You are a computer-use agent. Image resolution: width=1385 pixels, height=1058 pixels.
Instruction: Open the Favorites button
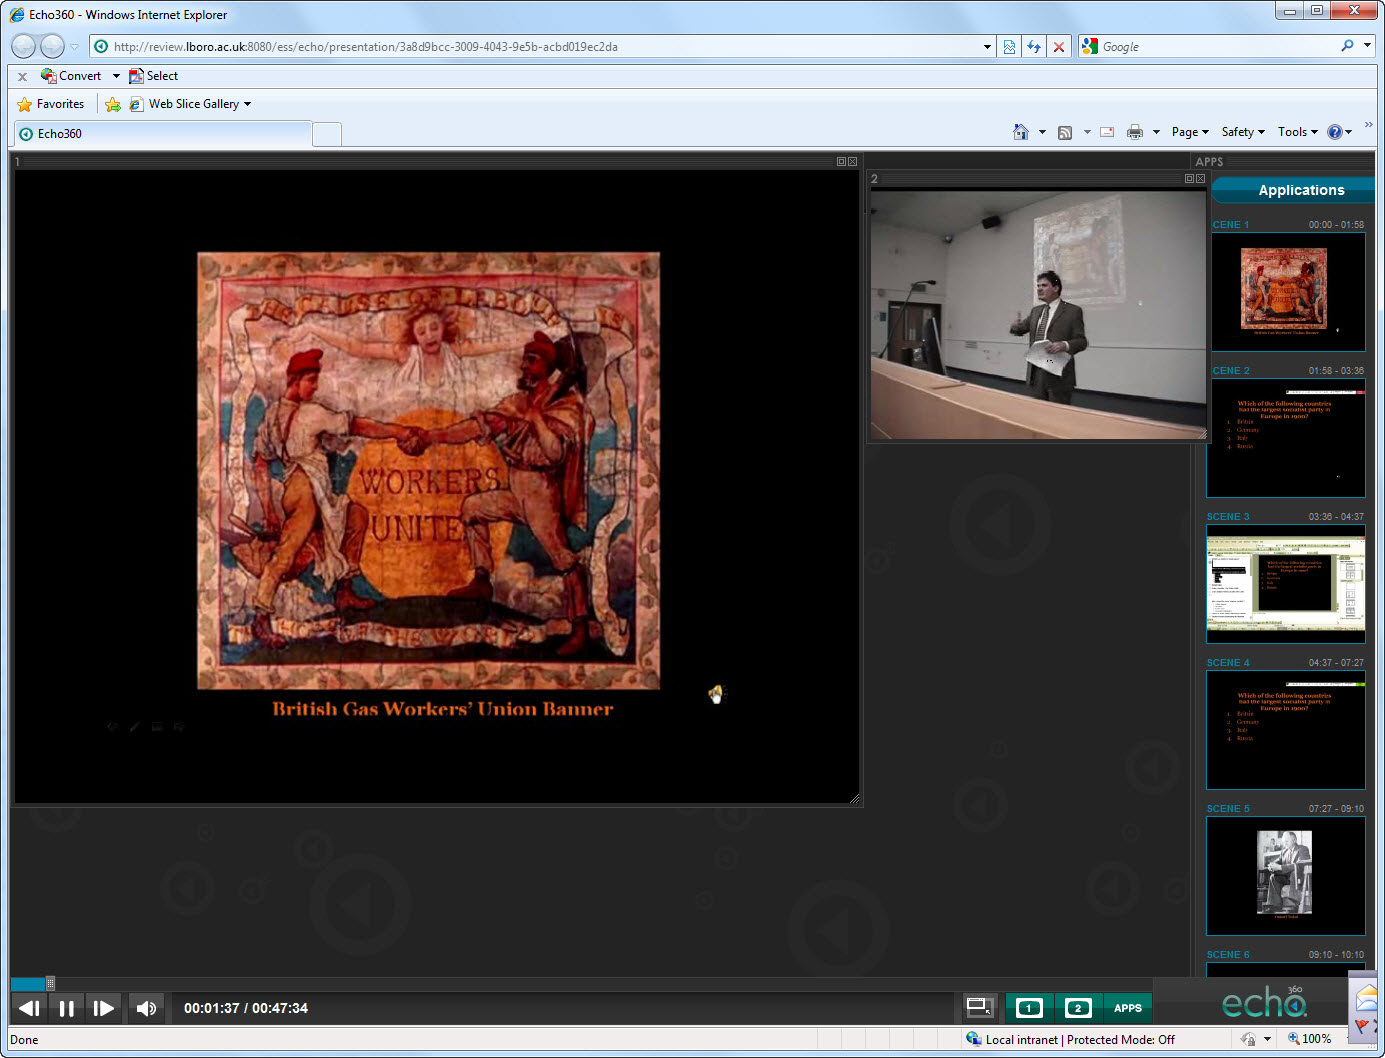point(51,104)
